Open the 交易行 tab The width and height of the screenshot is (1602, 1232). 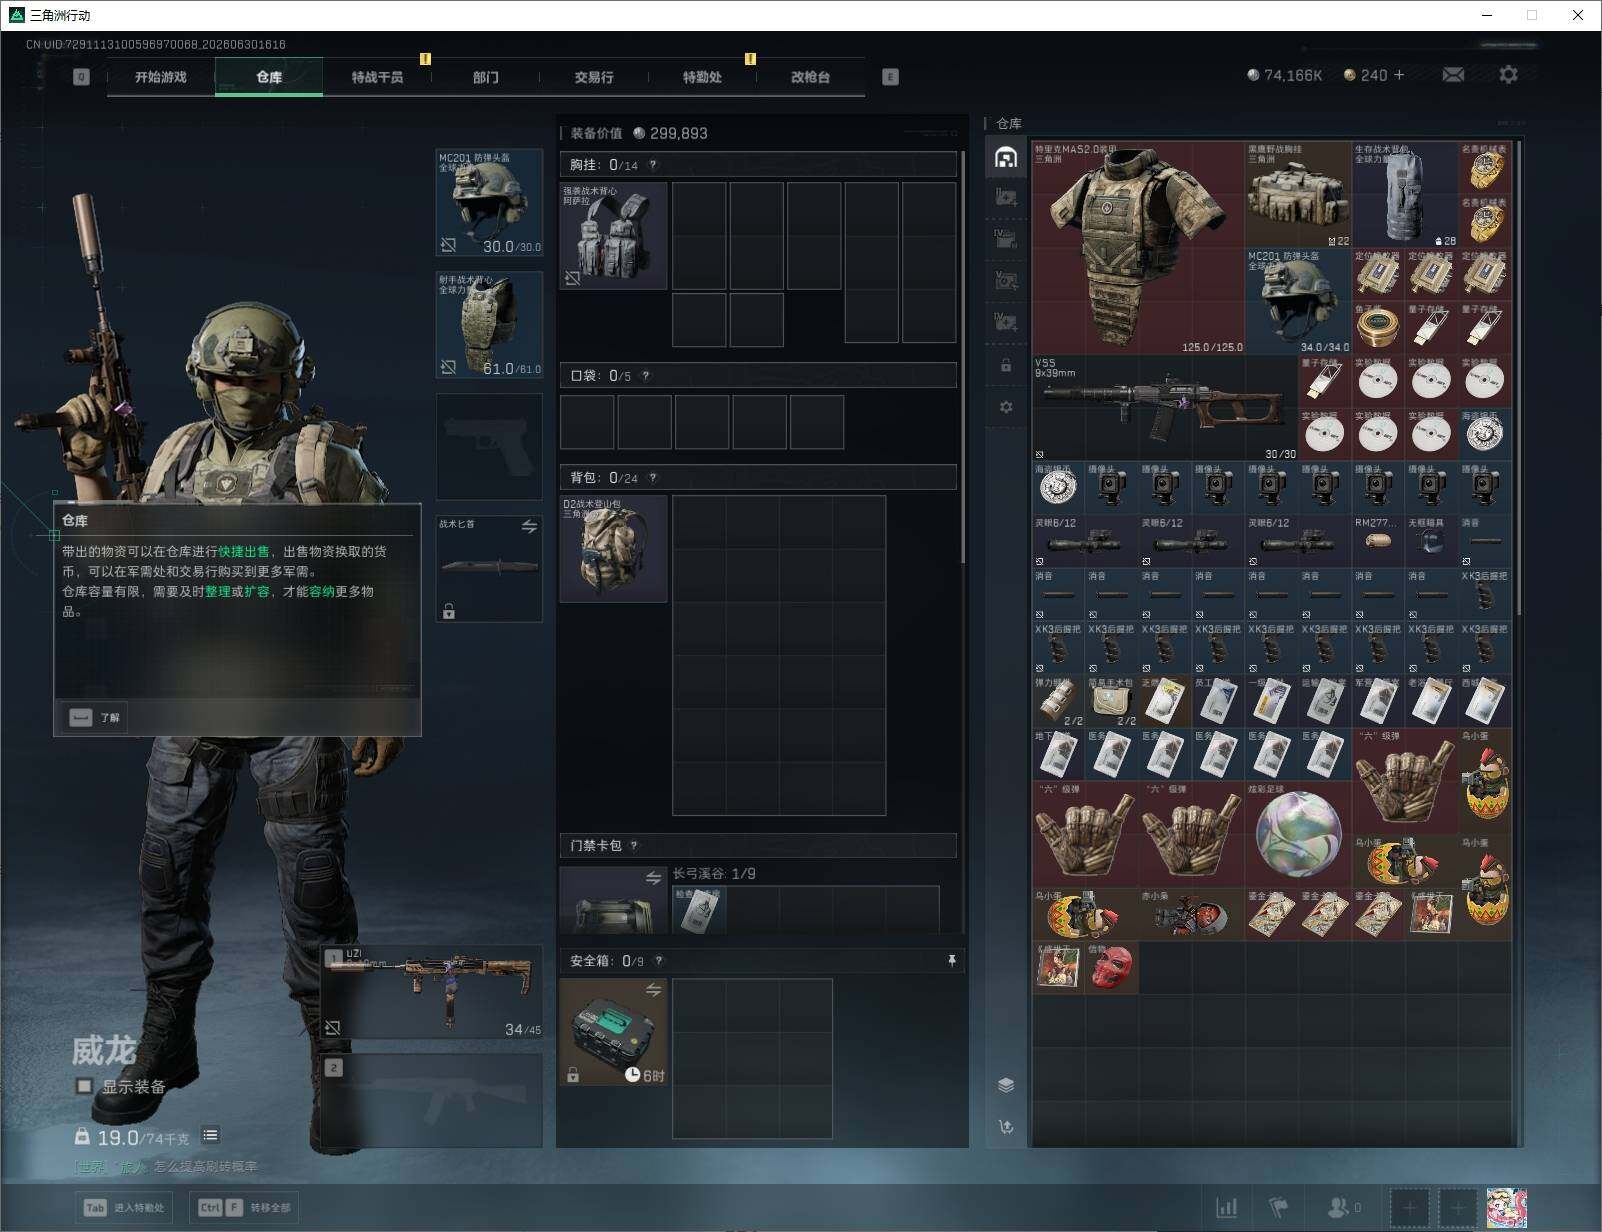pos(594,77)
